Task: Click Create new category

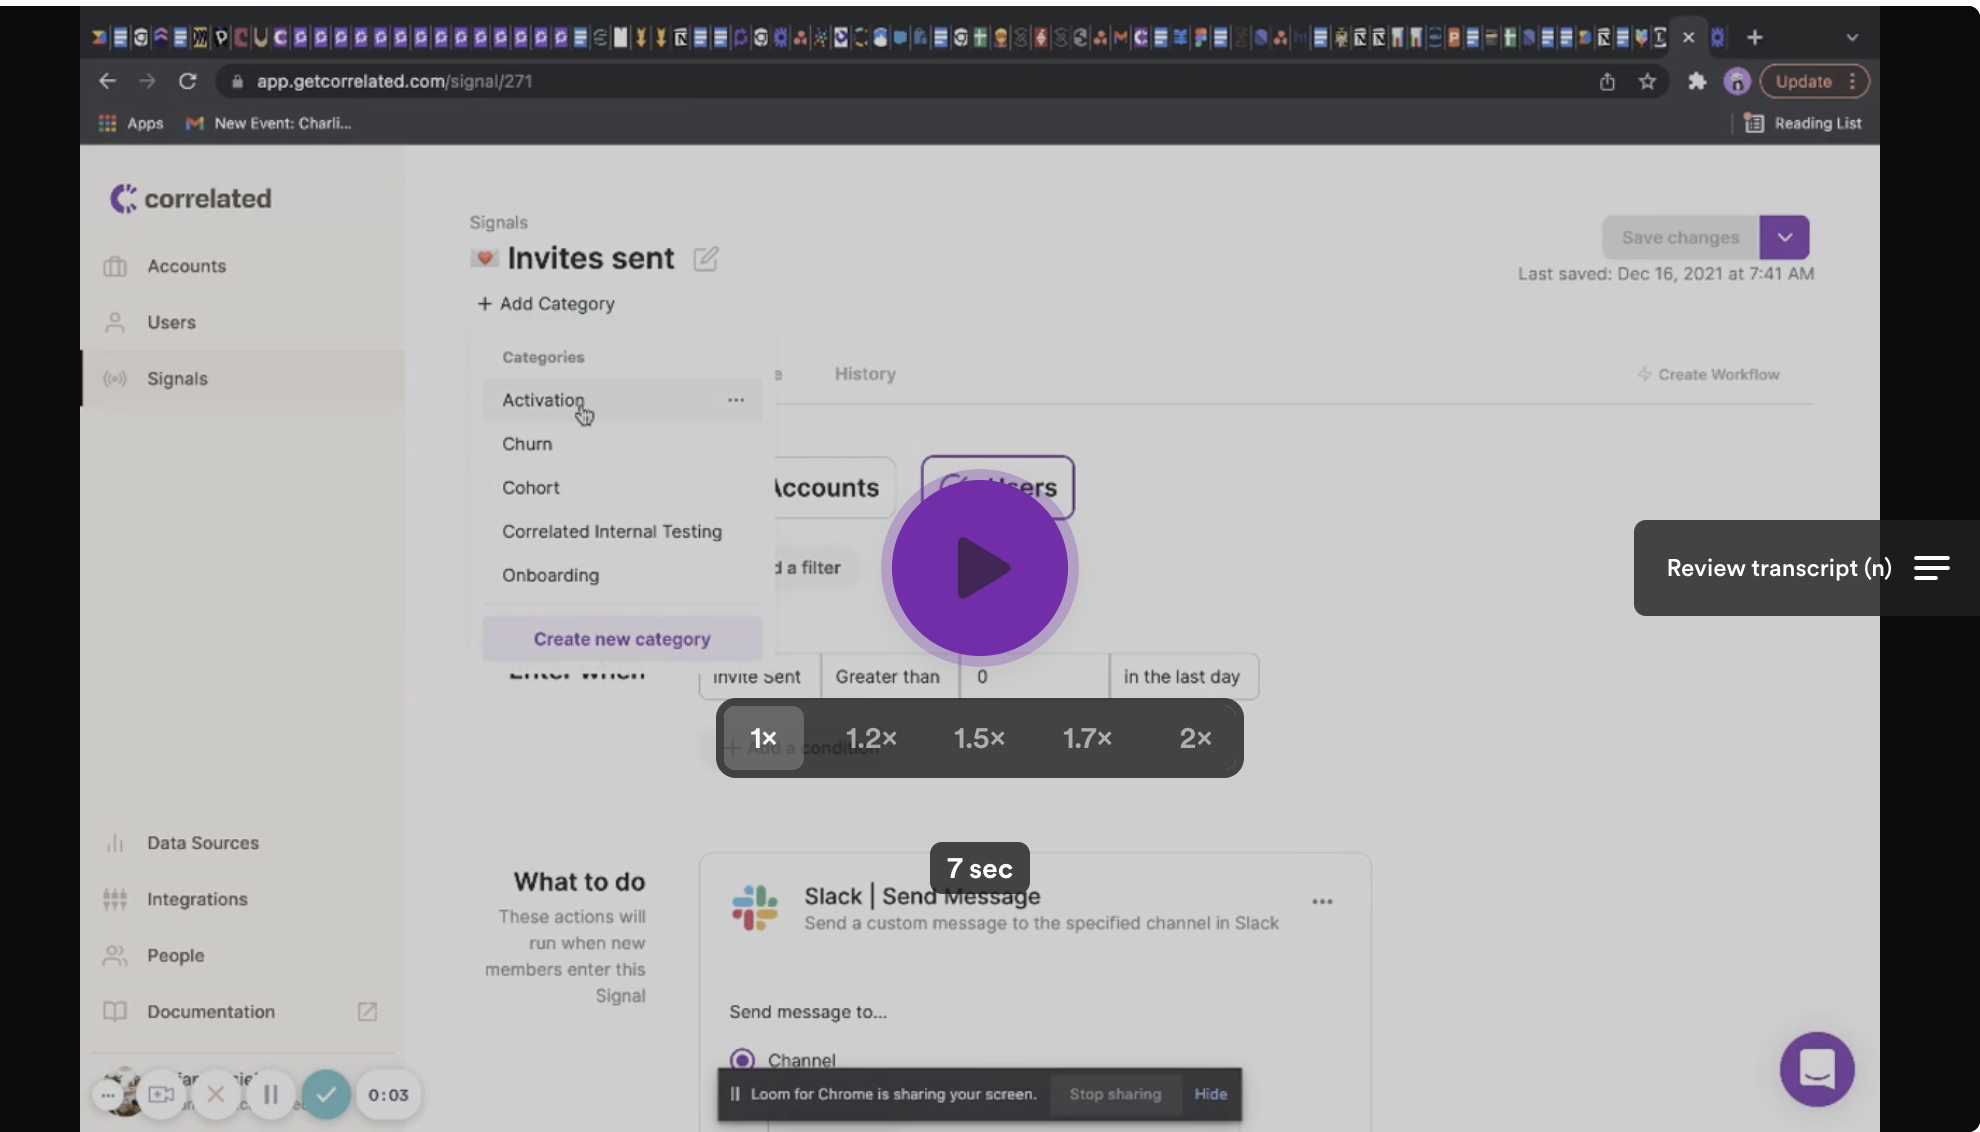Action: click(x=622, y=639)
